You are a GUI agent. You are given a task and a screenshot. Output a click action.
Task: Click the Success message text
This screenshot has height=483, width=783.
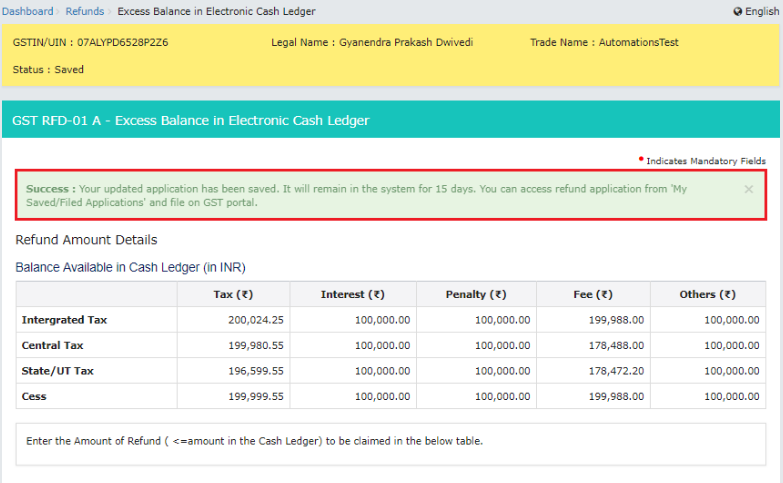click(357, 195)
